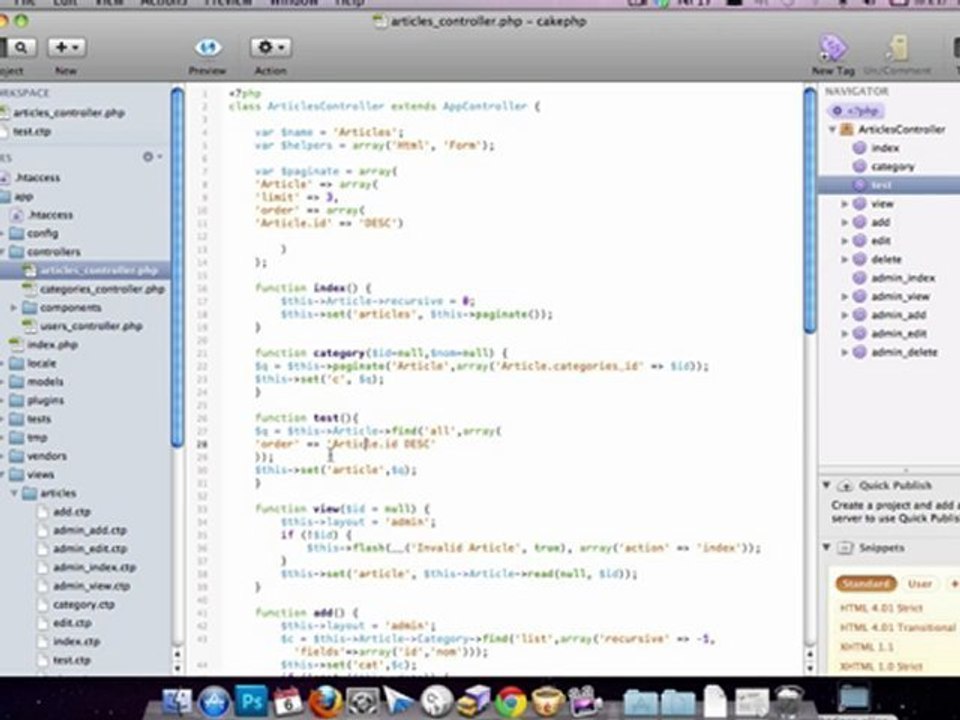Expand the add function in Navigator
This screenshot has width=960, height=720.
click(x=844, y=222)
